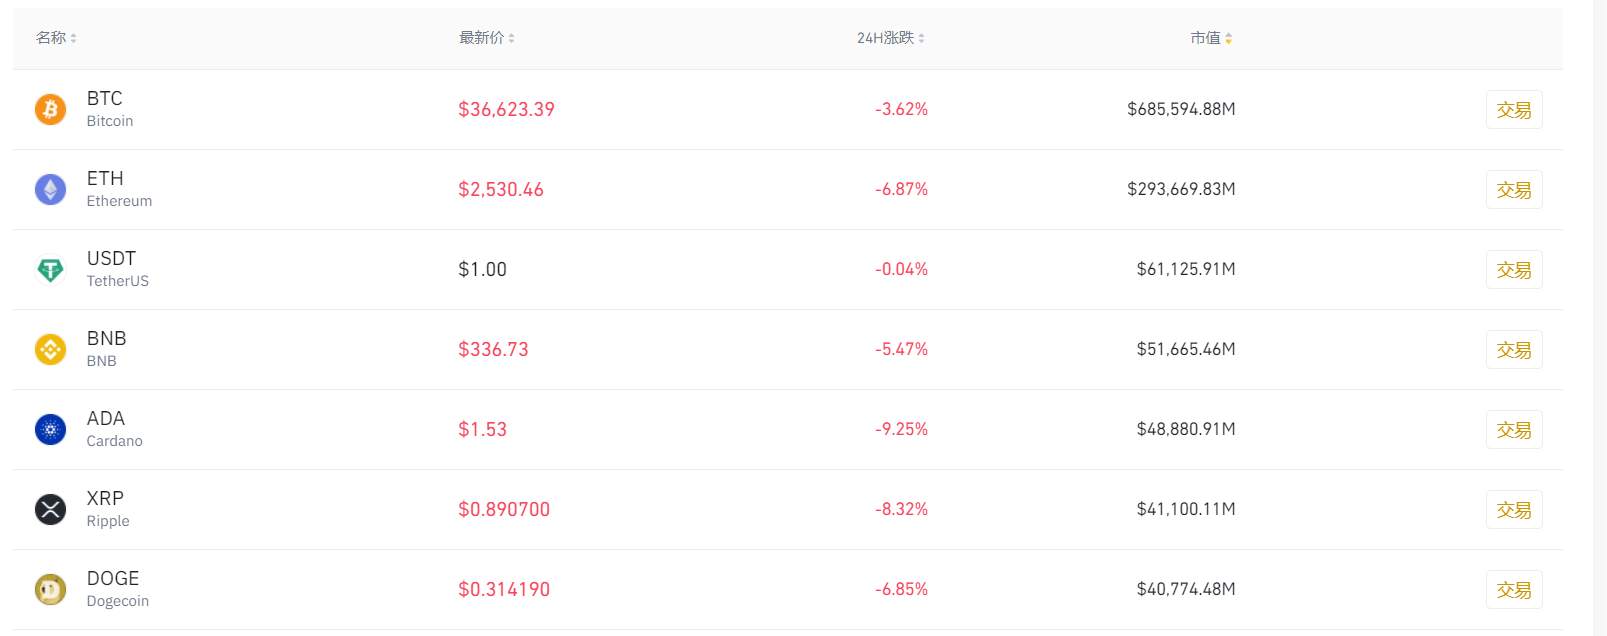Click the TetherUS green logo icon
1607x636 pixels.
50,269
